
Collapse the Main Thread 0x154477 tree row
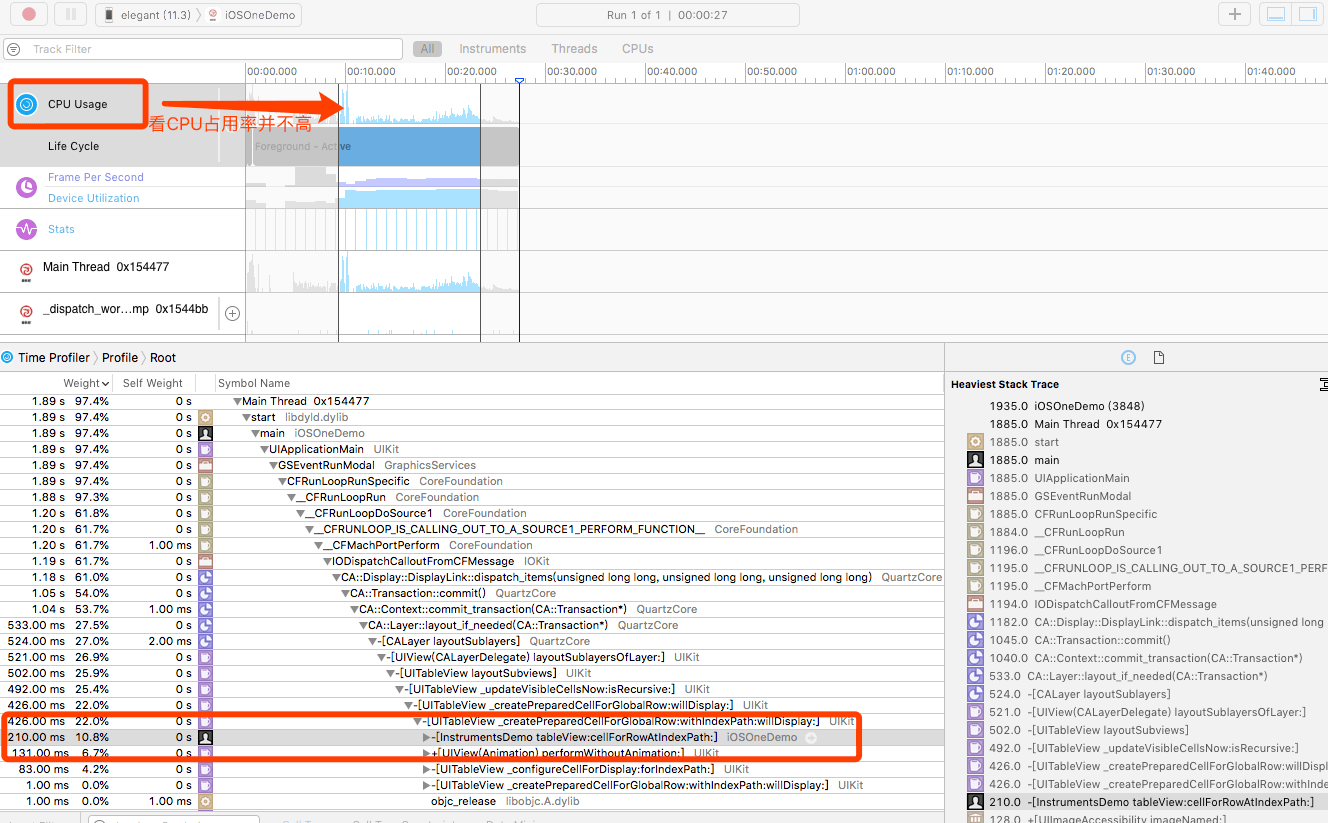[x=238, y=401]
